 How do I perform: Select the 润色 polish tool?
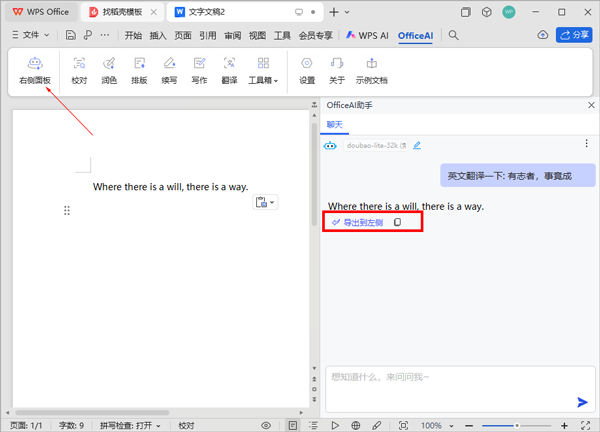pos(109,70)
